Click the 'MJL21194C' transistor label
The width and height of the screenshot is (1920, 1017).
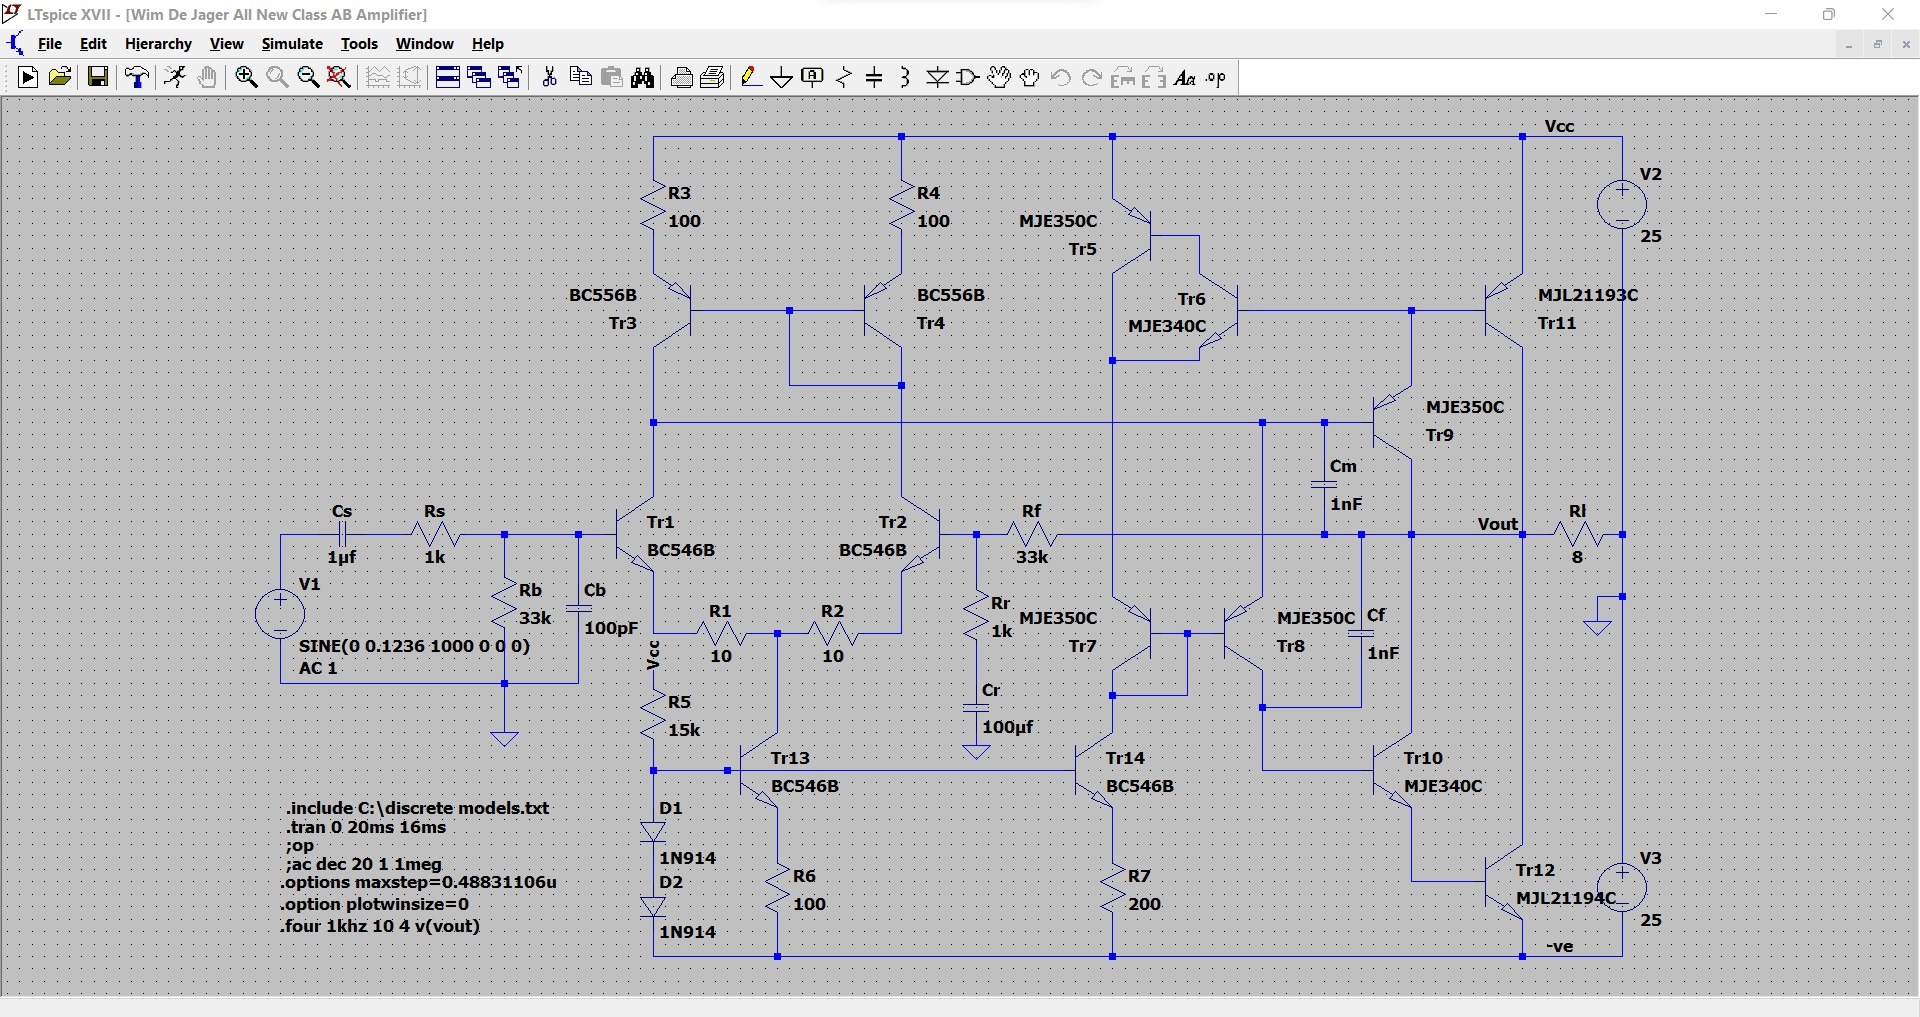[1566, 898]
